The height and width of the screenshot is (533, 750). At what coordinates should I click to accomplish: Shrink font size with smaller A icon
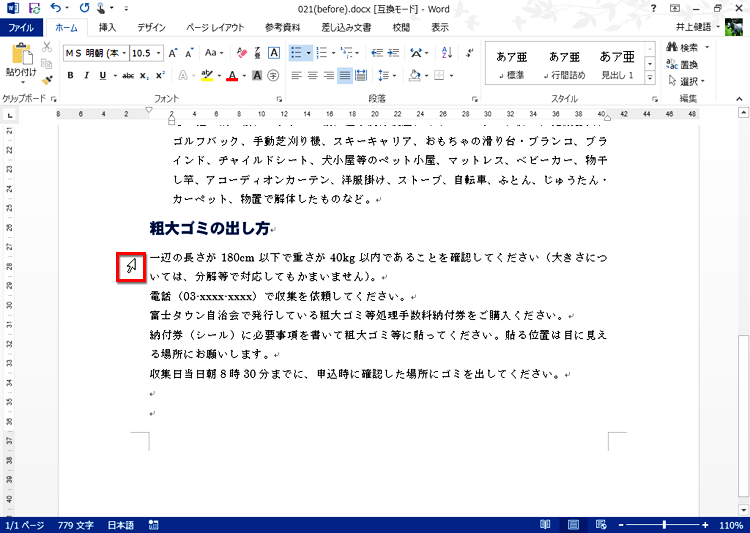[x=189, y=53]
